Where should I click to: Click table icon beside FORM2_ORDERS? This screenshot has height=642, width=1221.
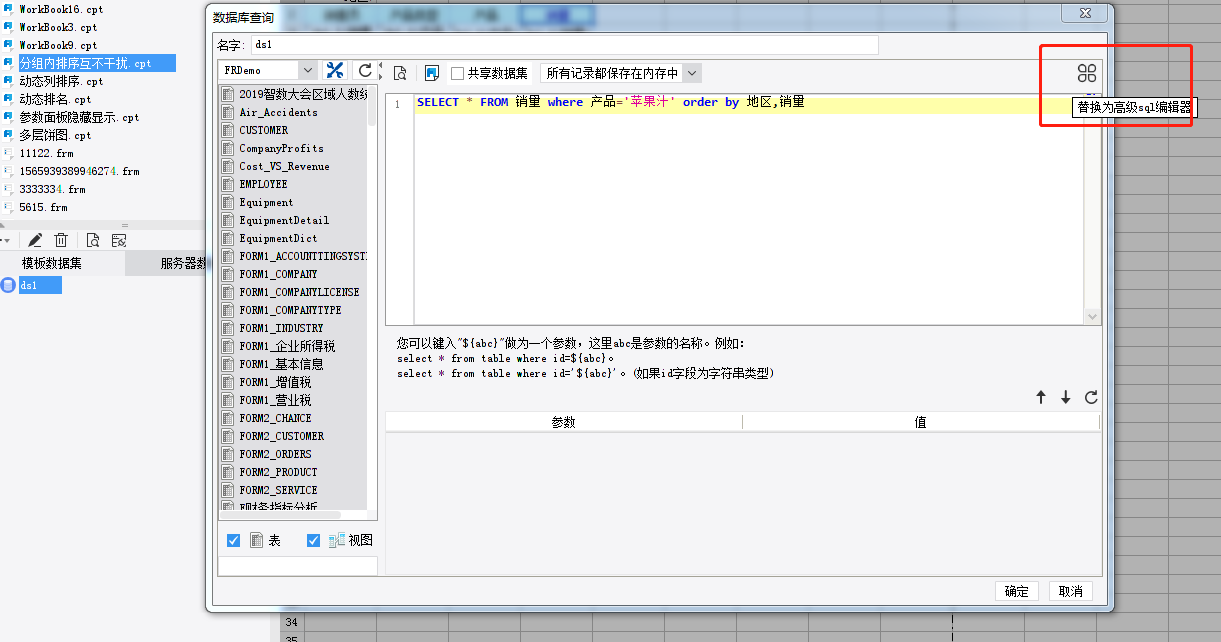pyautogui.click(x=228, y=454)
